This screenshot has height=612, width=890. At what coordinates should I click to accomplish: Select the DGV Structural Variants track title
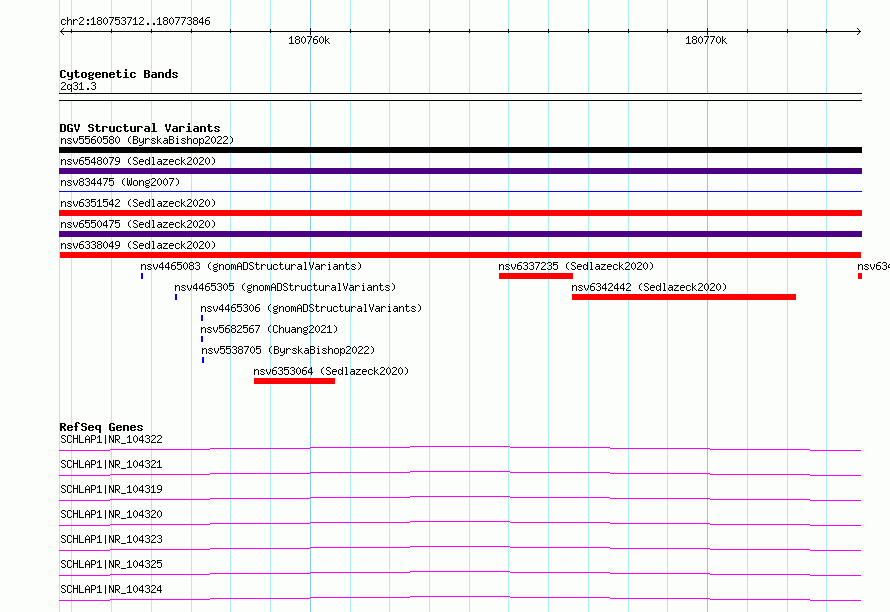pyautogui.click(x=140, y=128)
